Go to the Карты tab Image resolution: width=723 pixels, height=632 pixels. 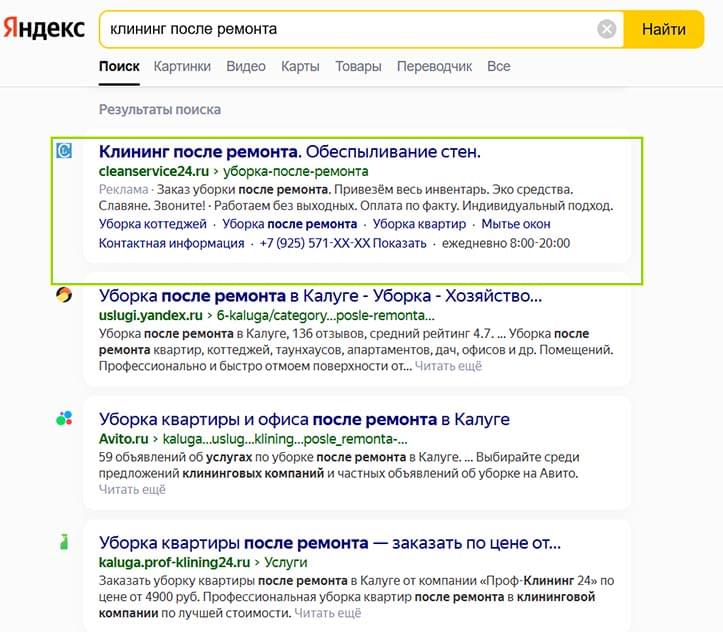(x=300, y=66)
